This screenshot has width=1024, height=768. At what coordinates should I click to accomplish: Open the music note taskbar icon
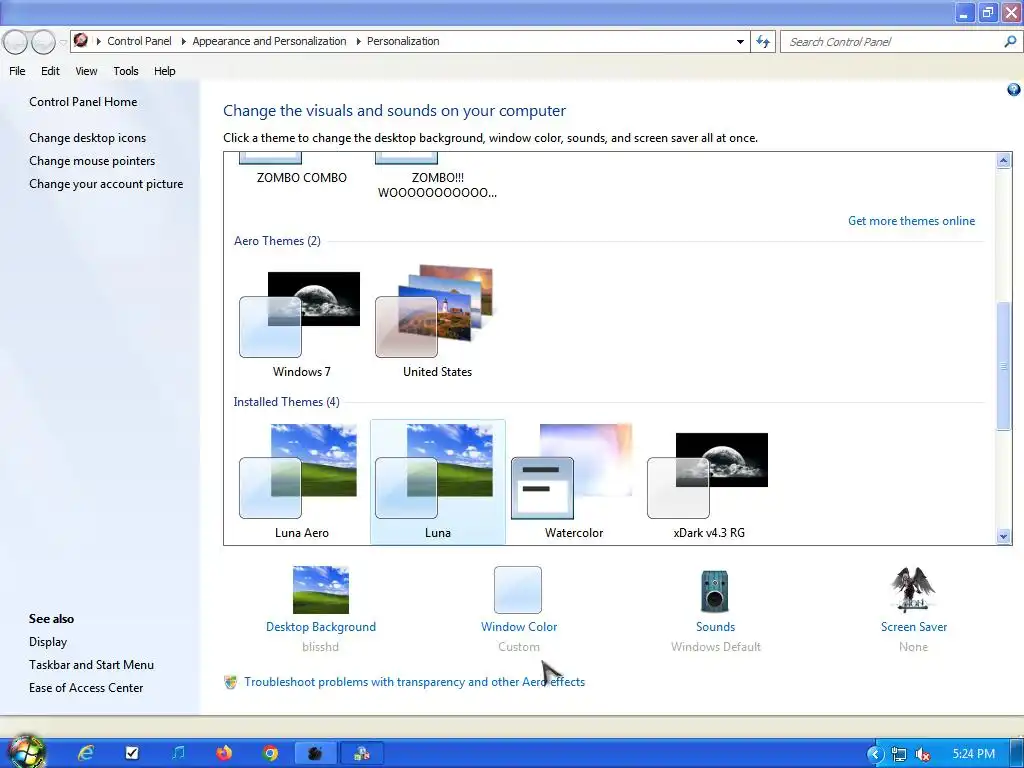(x=178, y=753)
